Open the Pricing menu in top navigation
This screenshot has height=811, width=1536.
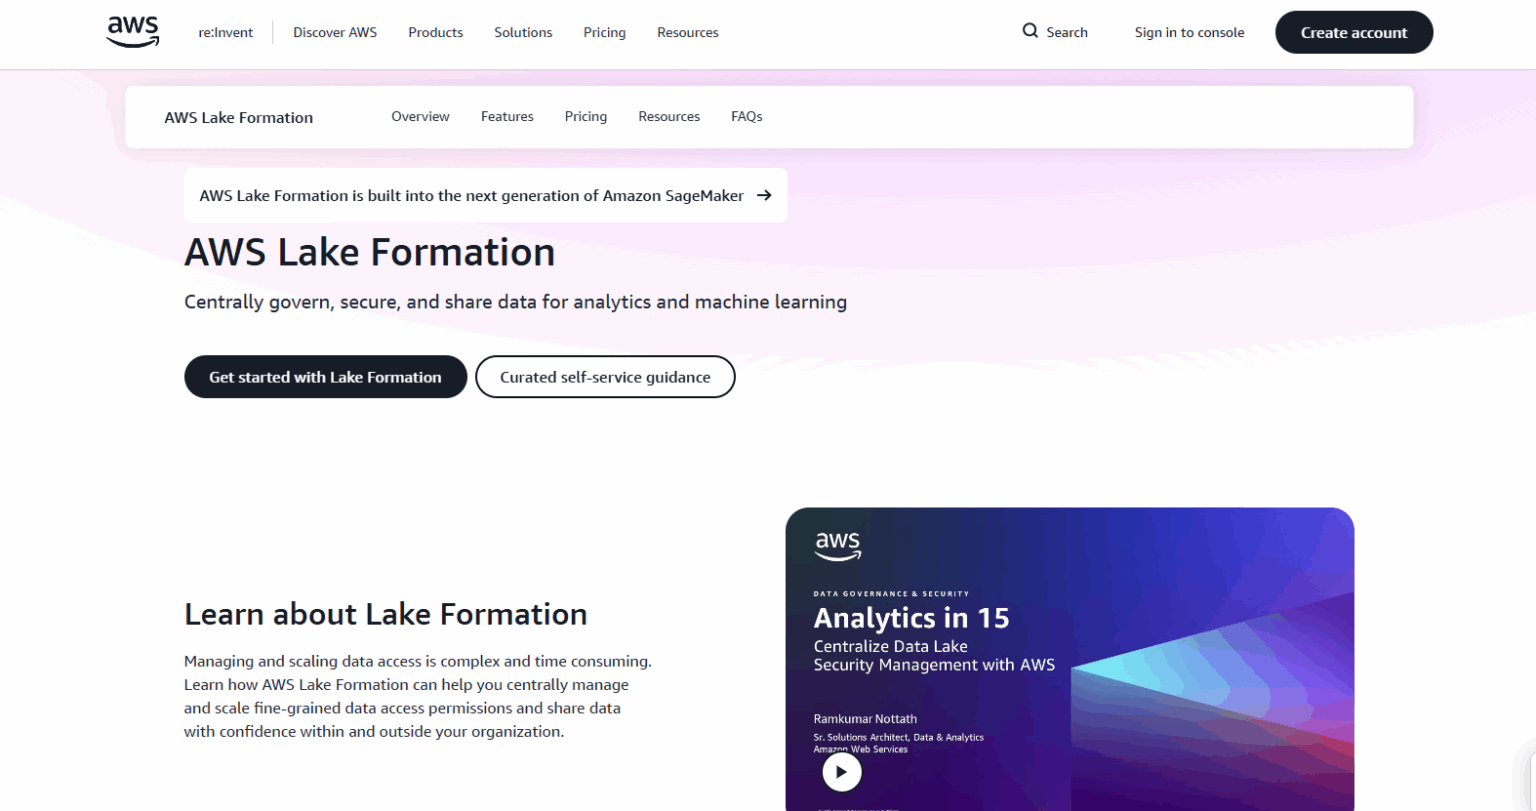point(605,32)
